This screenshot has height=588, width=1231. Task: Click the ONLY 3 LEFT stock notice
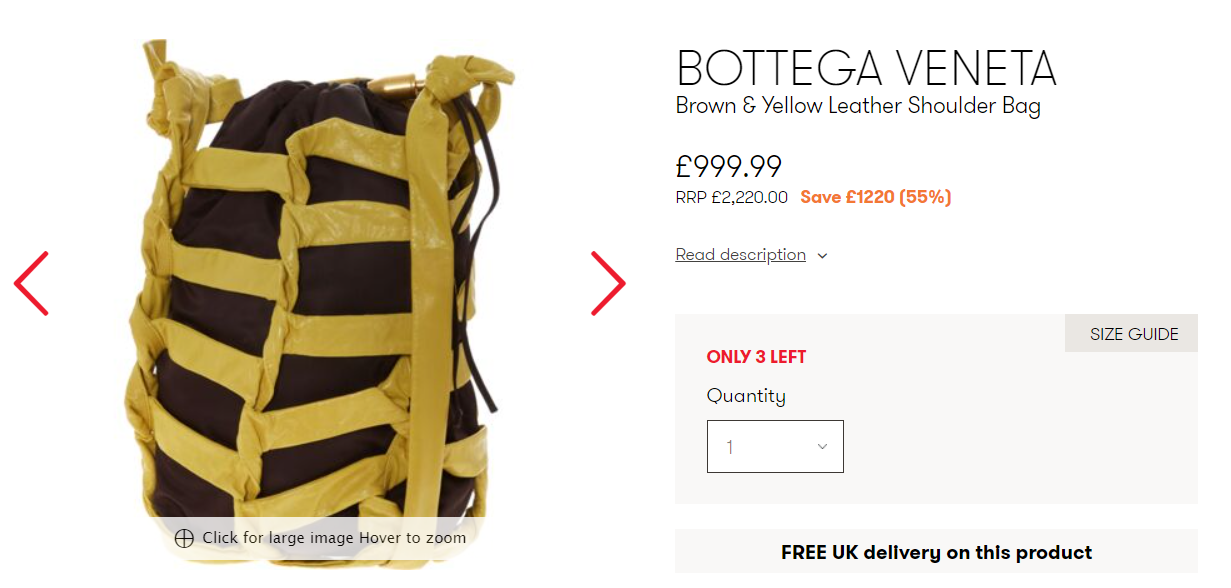click(x=756, y=357)
